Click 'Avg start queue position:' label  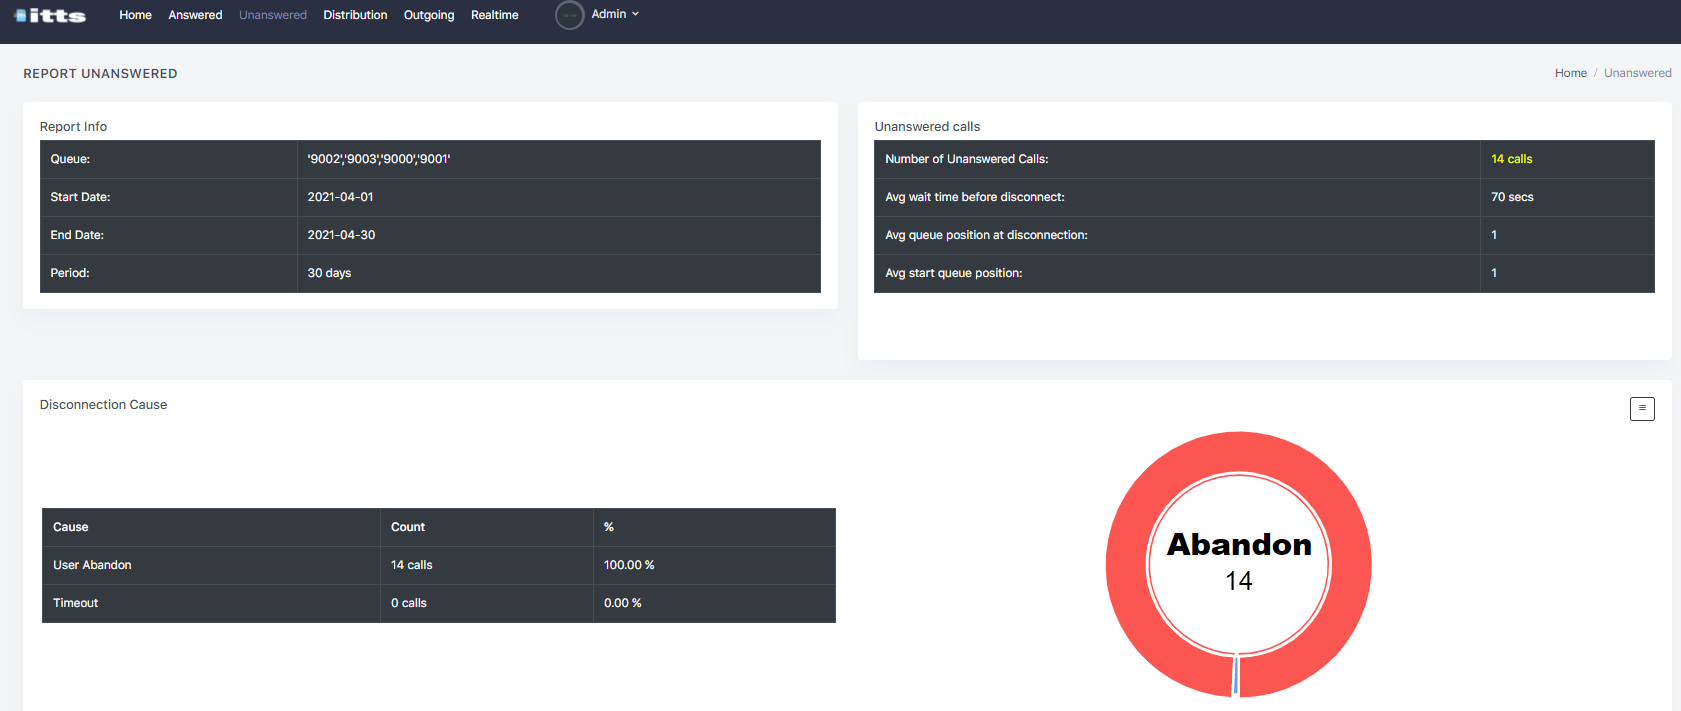click(x=953, y=273)
